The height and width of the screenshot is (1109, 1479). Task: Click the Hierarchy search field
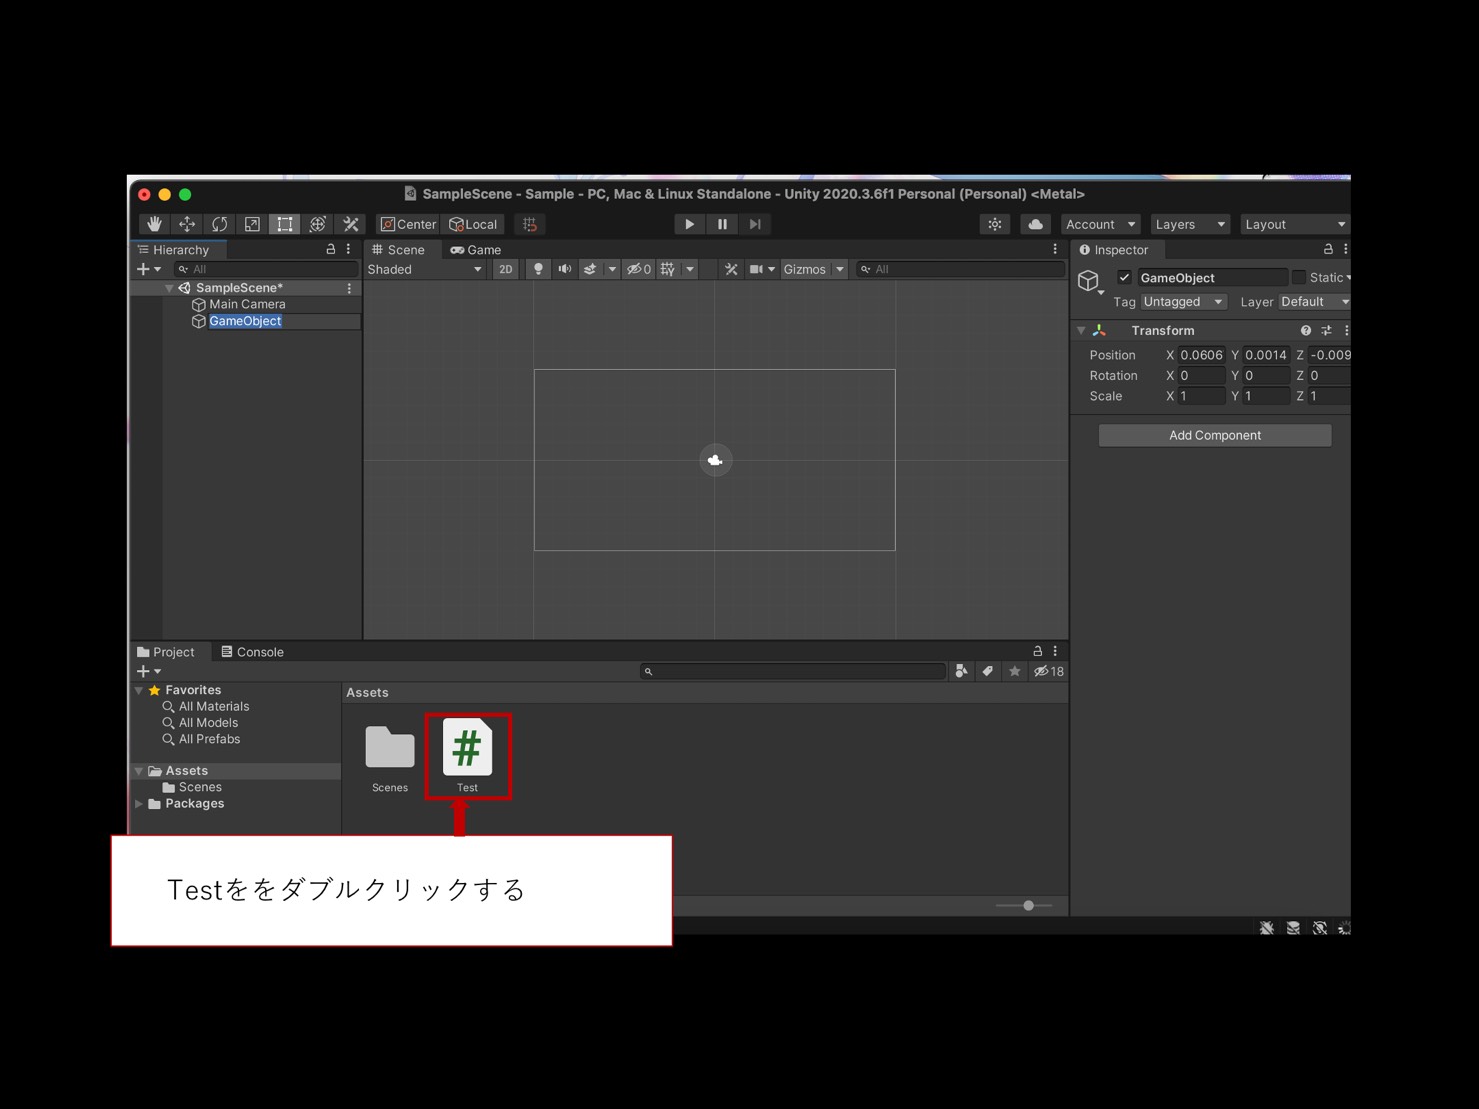[266, 269]
